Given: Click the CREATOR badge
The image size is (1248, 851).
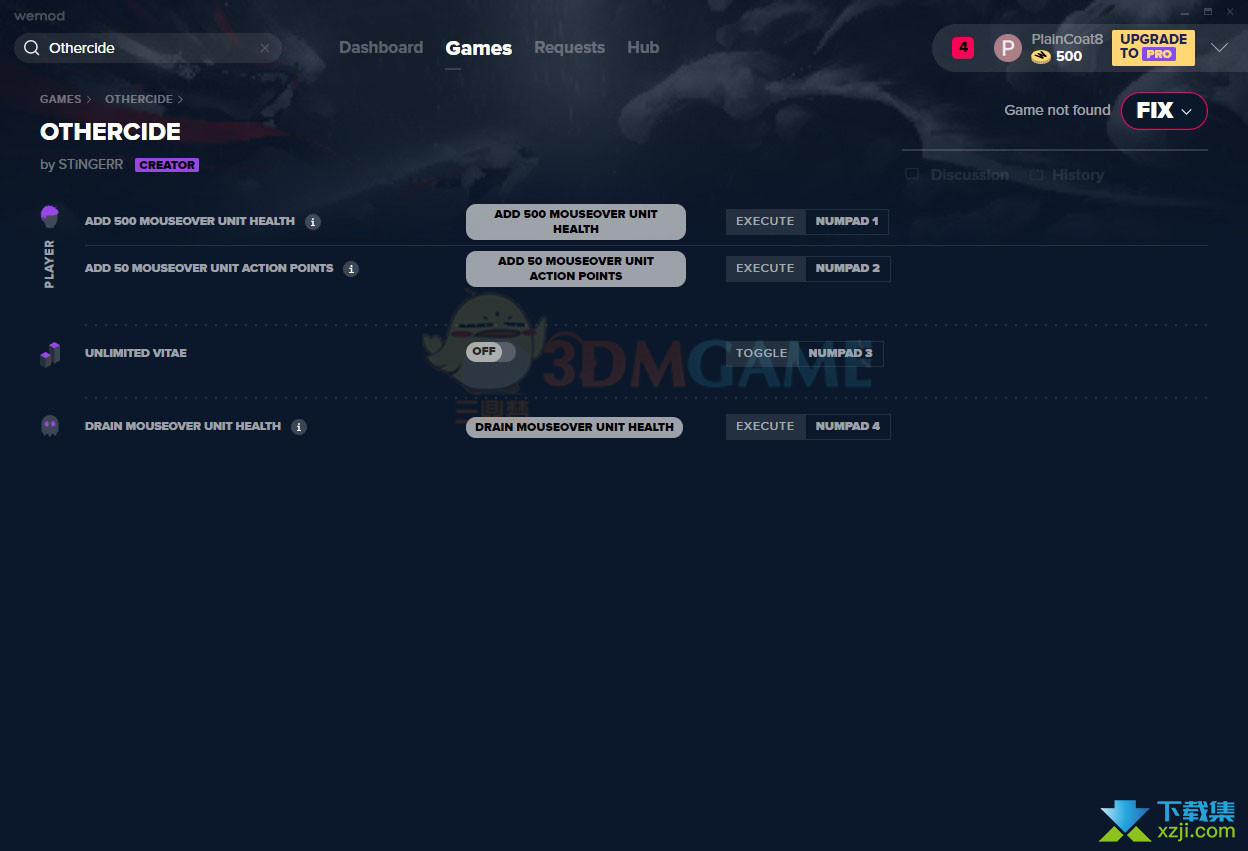Looking at the screenshot, I should (x=167, y=165).
